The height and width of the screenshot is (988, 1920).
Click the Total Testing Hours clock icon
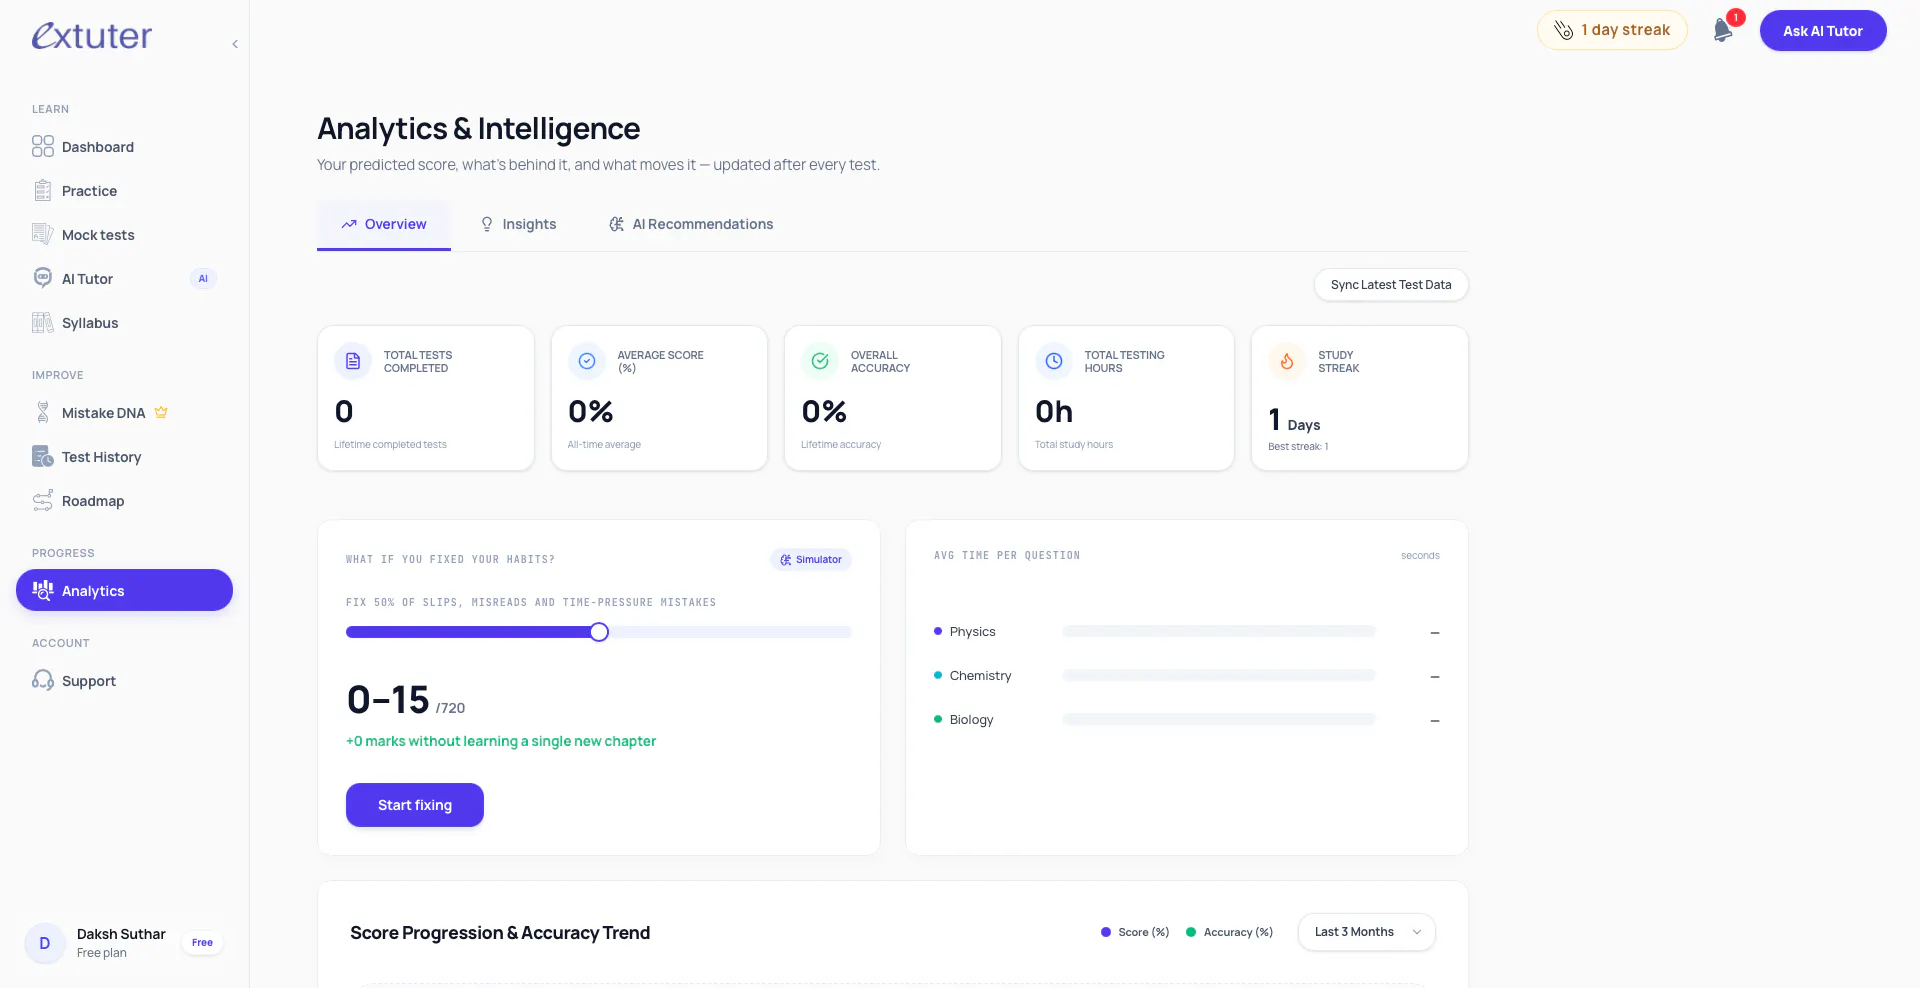pos(1054,361)
